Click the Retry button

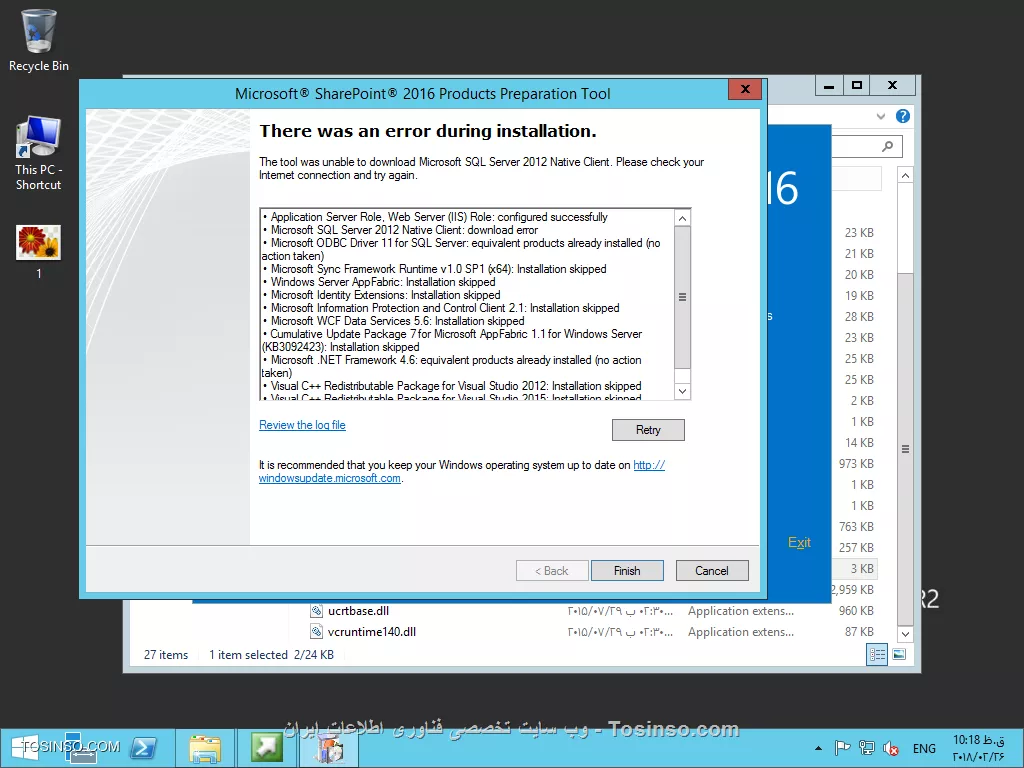click(648, 430)
